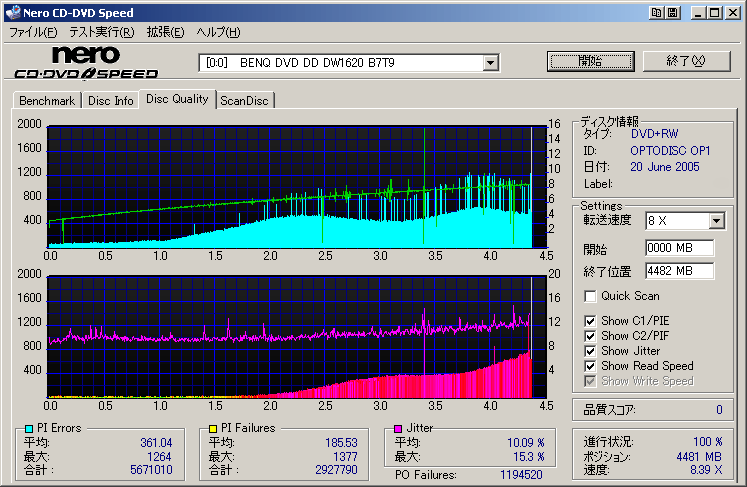Screen dimensions: 747x487
Task: Click the 終了位置 field showing 4482 MB
Action: tap(680, 271)
